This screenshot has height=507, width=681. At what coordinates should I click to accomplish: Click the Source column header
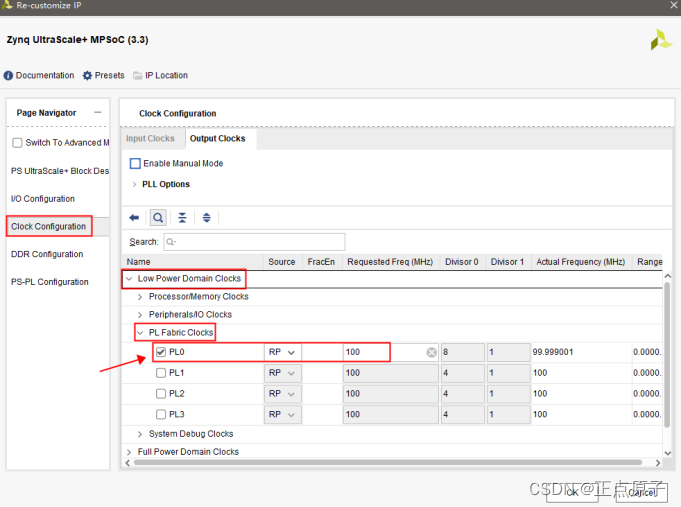[283, 262]
